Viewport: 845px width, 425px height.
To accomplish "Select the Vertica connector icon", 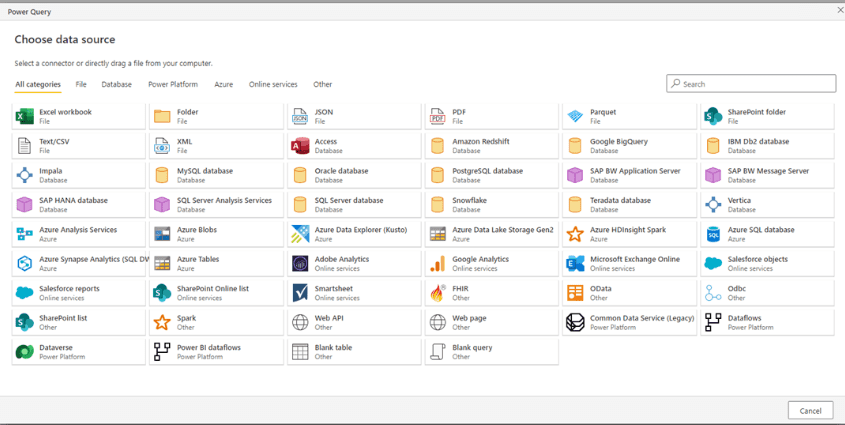I will point(713,205).
